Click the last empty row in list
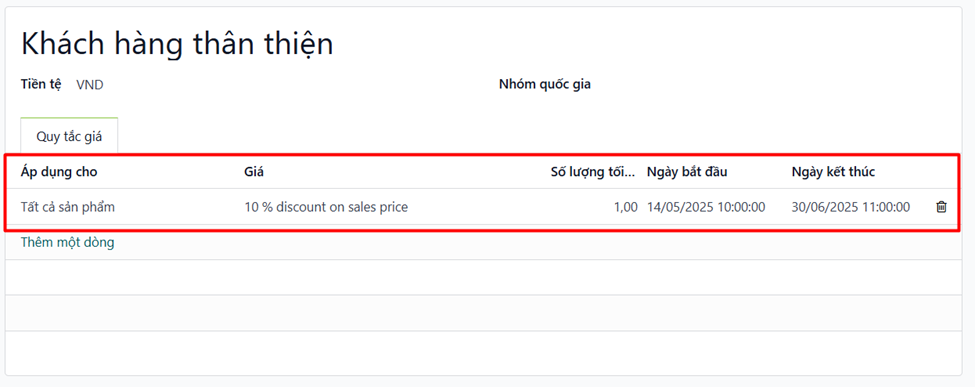Viewport: 975px width, 387px height. pos(483,353)
